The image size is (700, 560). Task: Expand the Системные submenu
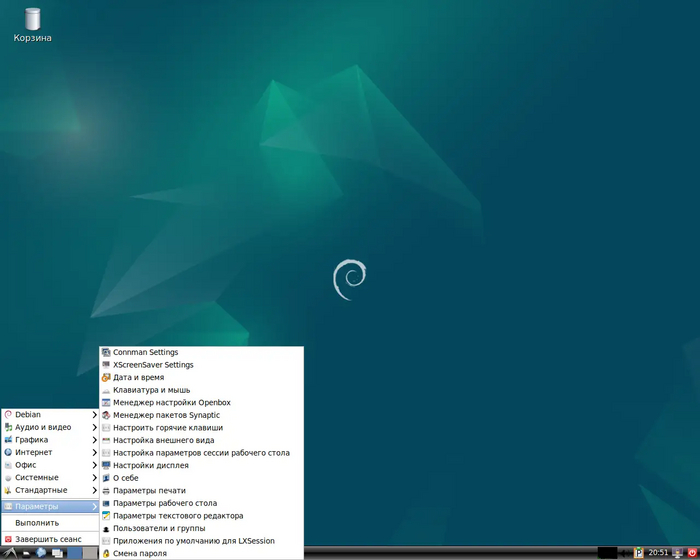(x=50, y=477)
